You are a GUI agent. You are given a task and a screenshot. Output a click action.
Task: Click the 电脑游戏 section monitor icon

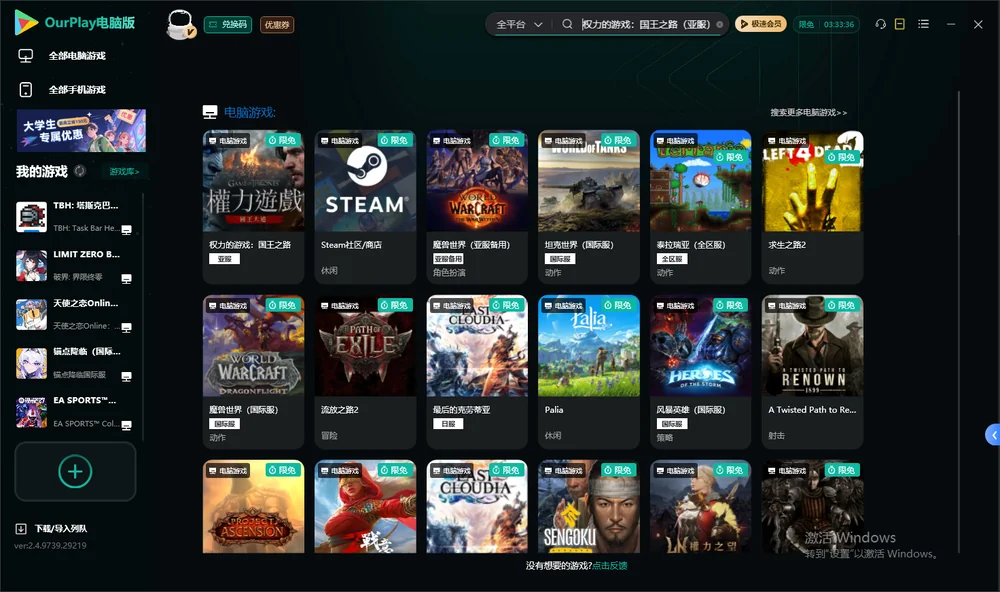pyautogui.click(x=210, y=112)
